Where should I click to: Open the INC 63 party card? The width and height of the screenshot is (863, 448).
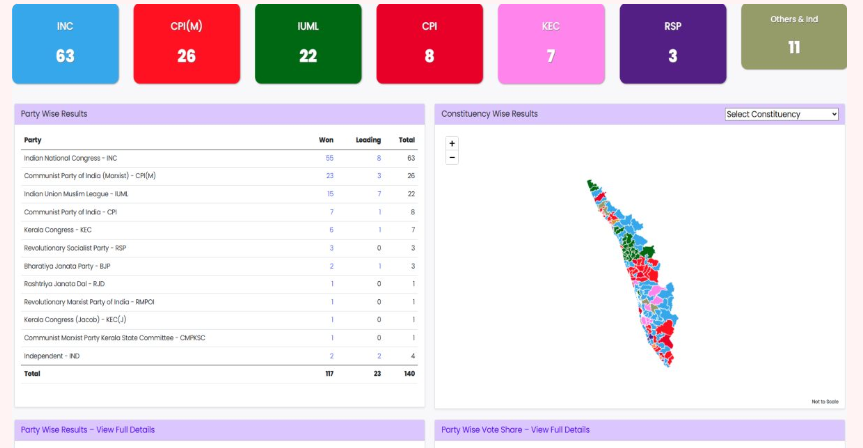65,44
